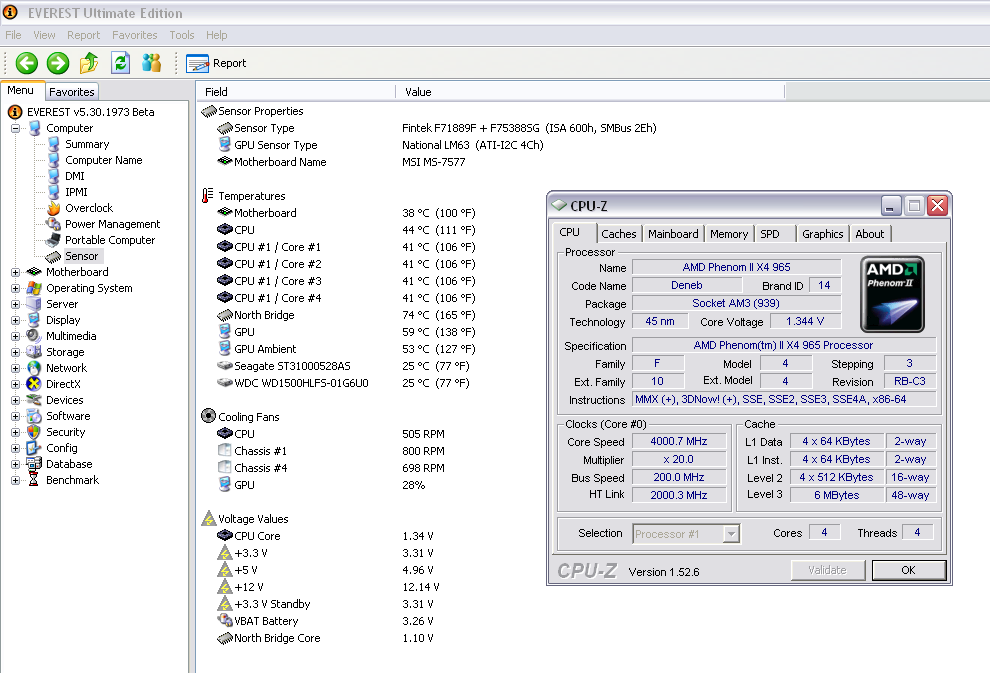Click the EVEREST v5.30.1973 Beta root icon
990x673 pixels.
[x=15, y=112]
